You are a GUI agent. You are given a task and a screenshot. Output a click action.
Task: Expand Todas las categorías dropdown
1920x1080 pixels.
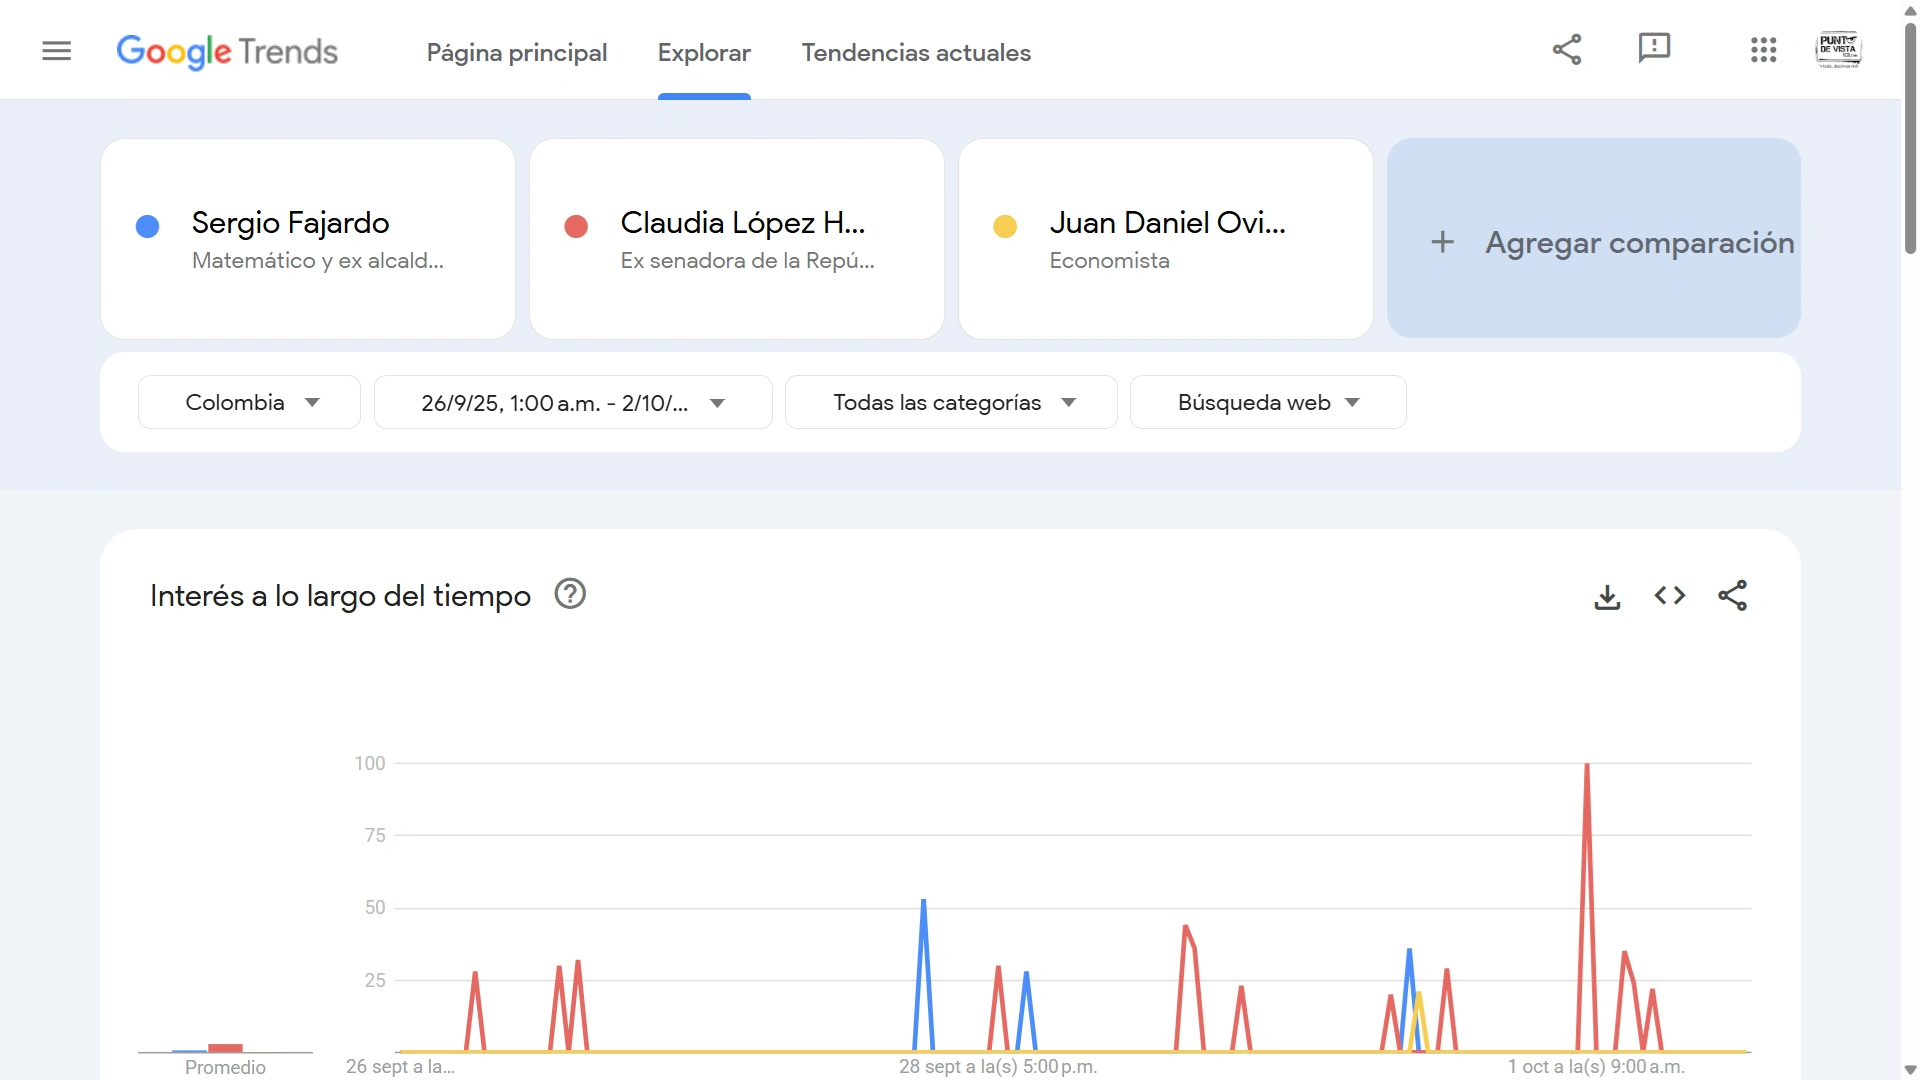[951, 403]
